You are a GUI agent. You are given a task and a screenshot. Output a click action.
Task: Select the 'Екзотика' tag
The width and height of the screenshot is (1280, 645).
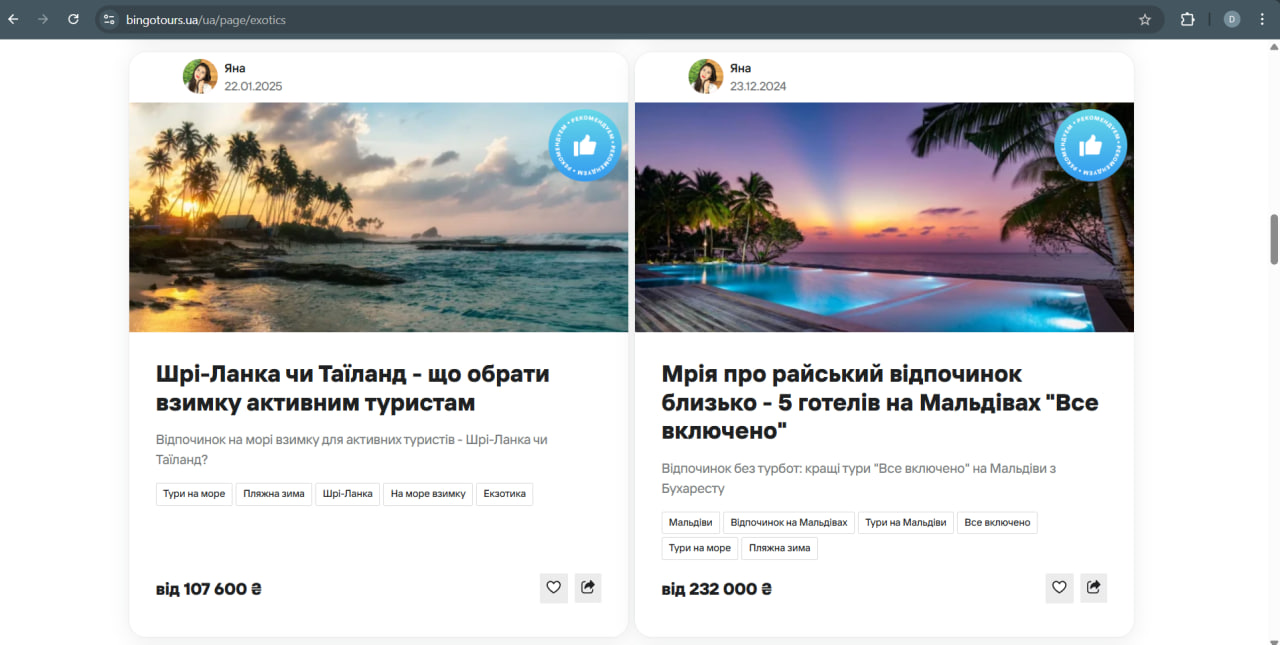pyautogui.click(x=505, y=494)
